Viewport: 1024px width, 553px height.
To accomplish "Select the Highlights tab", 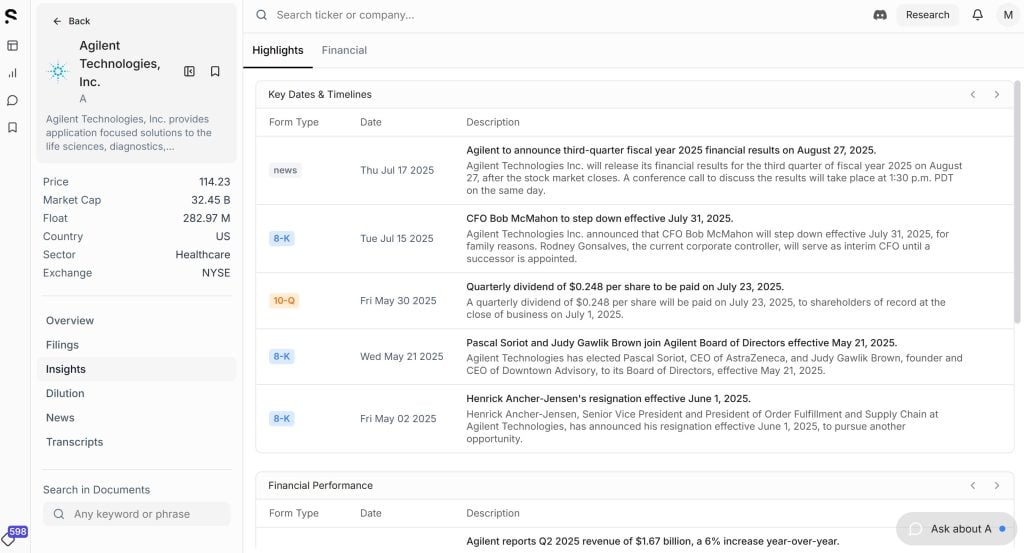I will click(x=278, y=50).
